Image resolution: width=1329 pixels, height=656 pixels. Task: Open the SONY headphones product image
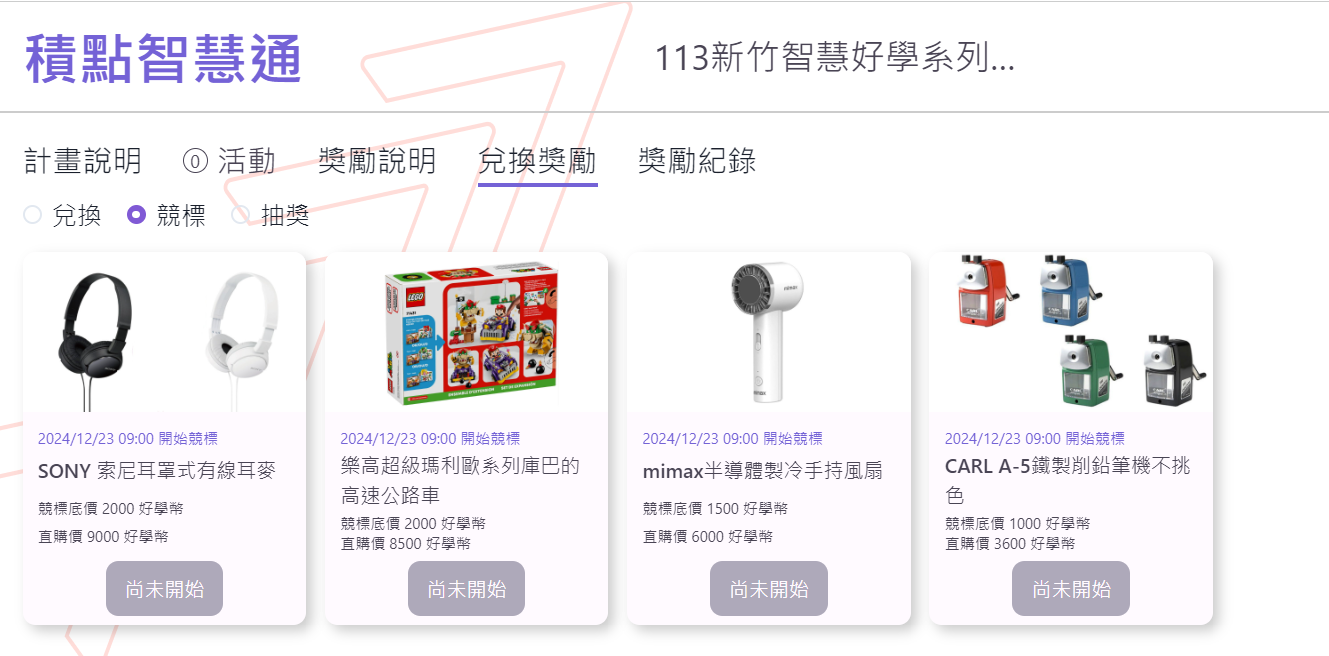pyautogui.click(x=164, y=332)
